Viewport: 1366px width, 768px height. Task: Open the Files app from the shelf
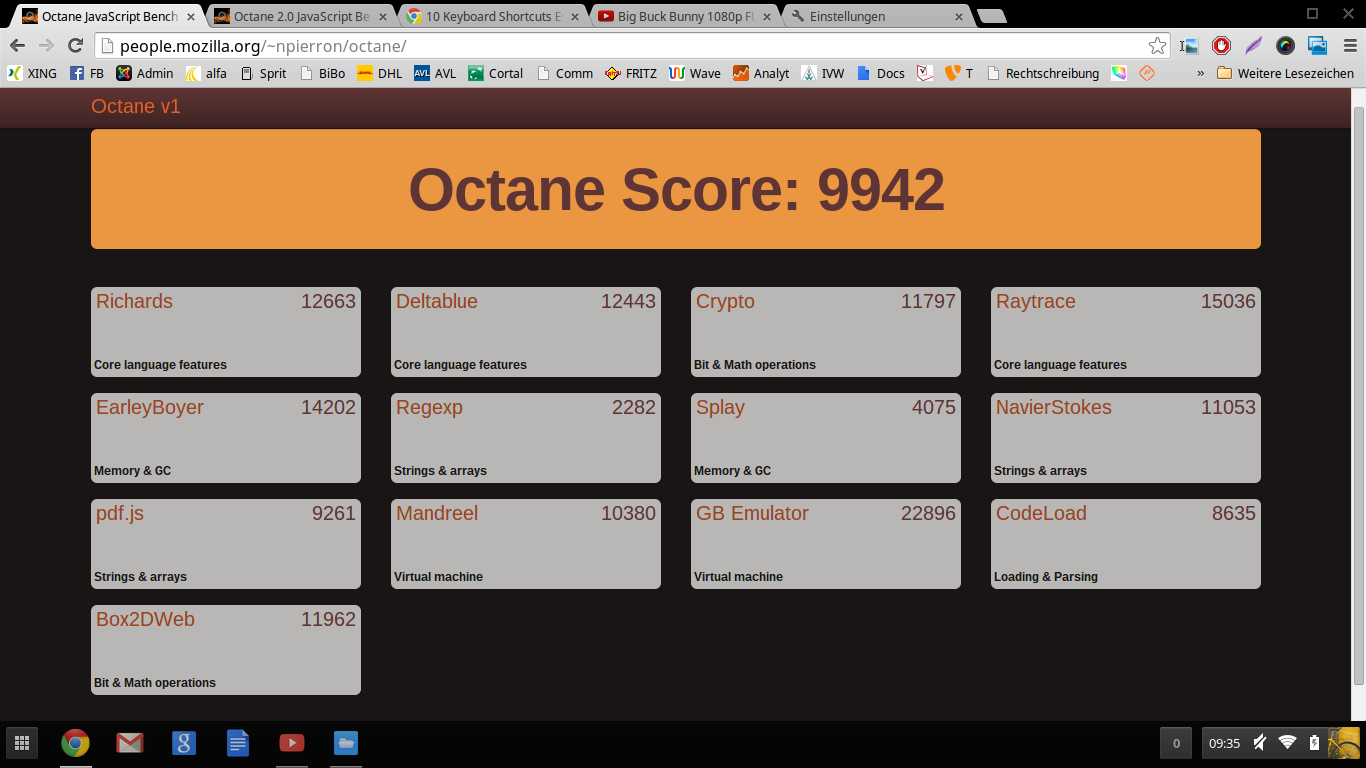click(345, 743)
